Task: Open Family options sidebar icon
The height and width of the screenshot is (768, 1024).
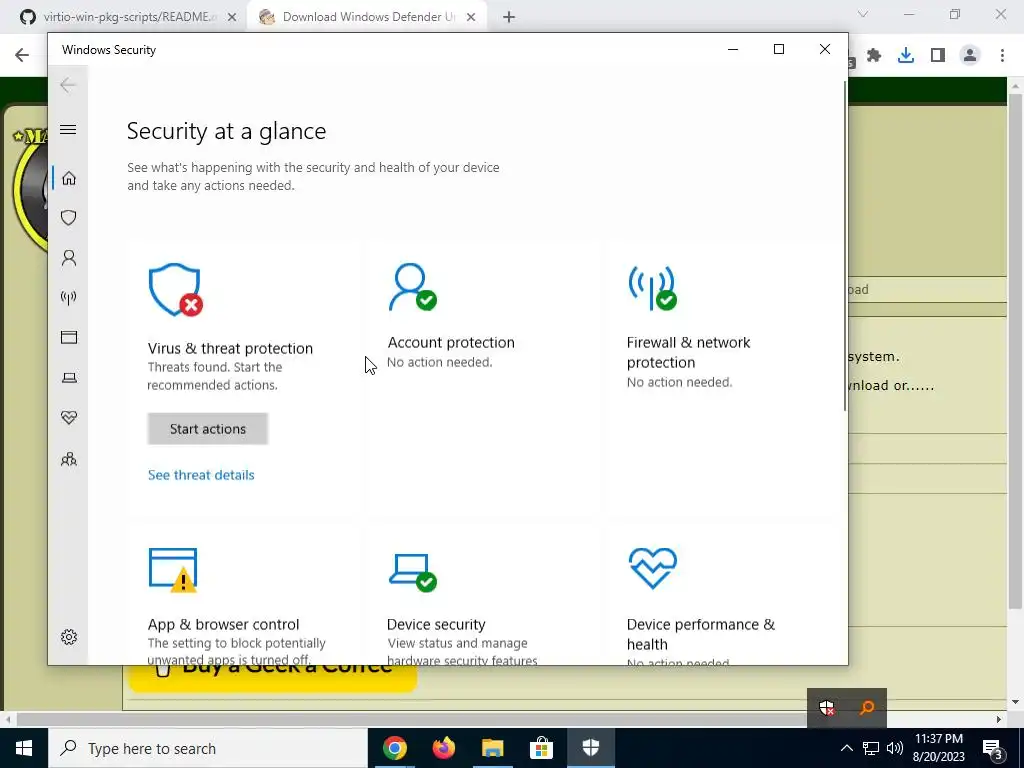Action: 69,460
